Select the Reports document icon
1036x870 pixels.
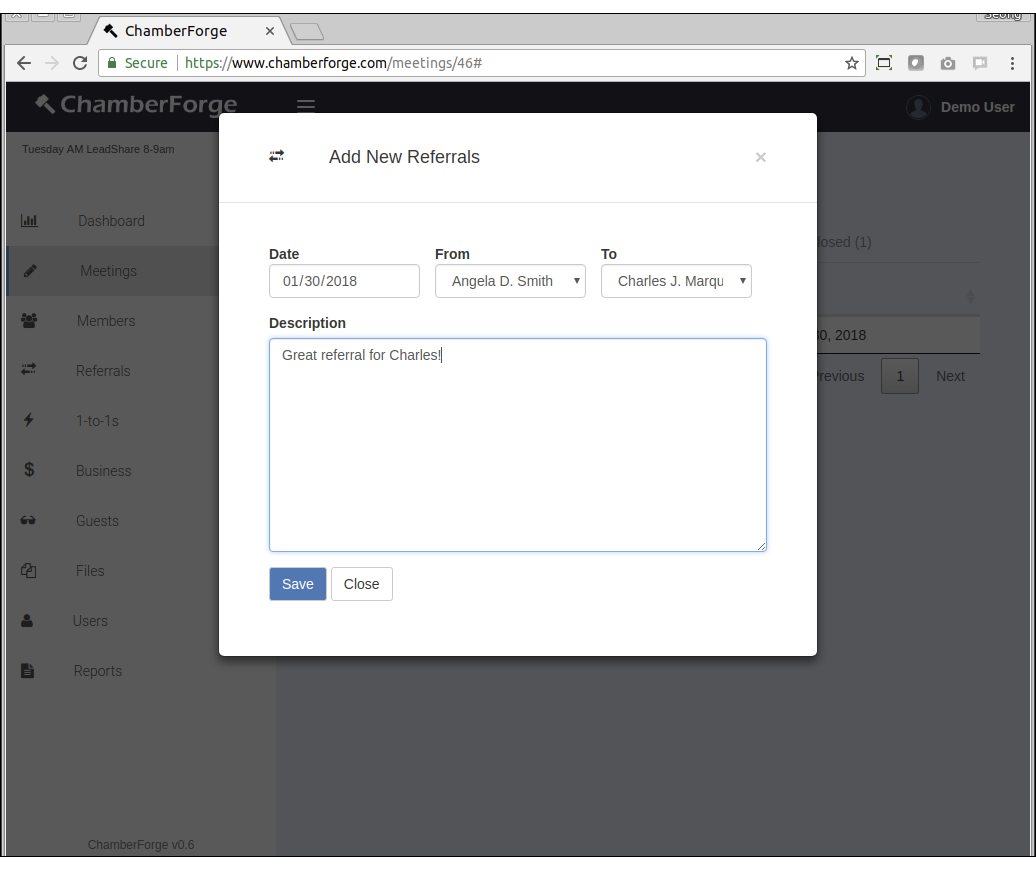(27, 671)
